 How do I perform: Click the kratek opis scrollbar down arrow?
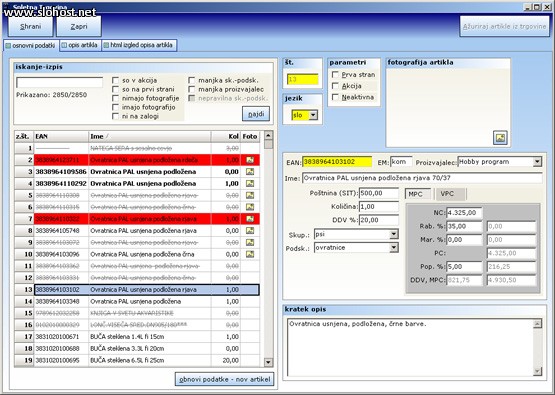click(537, 371)
